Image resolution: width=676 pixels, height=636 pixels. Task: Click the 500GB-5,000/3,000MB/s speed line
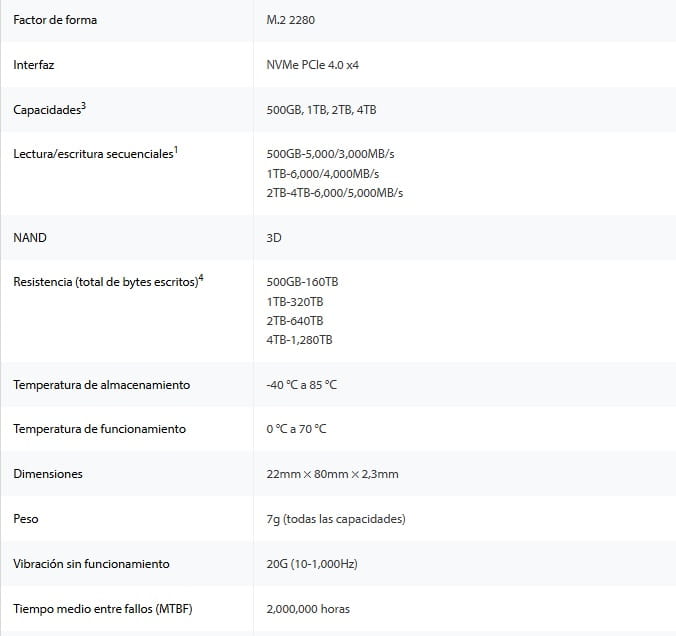pos(337,155)
